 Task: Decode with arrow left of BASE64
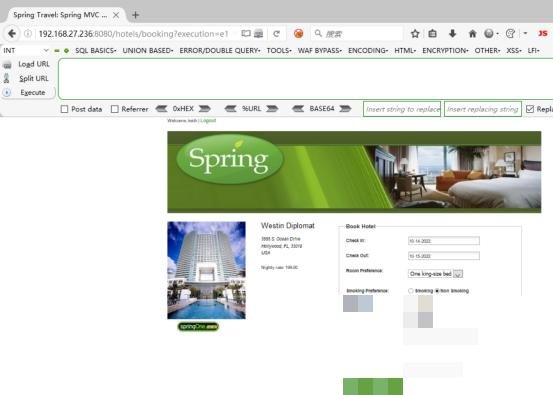pos(298,109)
